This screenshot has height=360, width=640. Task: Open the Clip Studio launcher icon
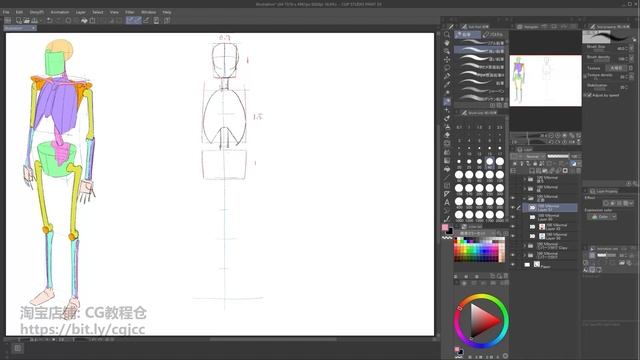pyautogui.click(x=8, y=20)
